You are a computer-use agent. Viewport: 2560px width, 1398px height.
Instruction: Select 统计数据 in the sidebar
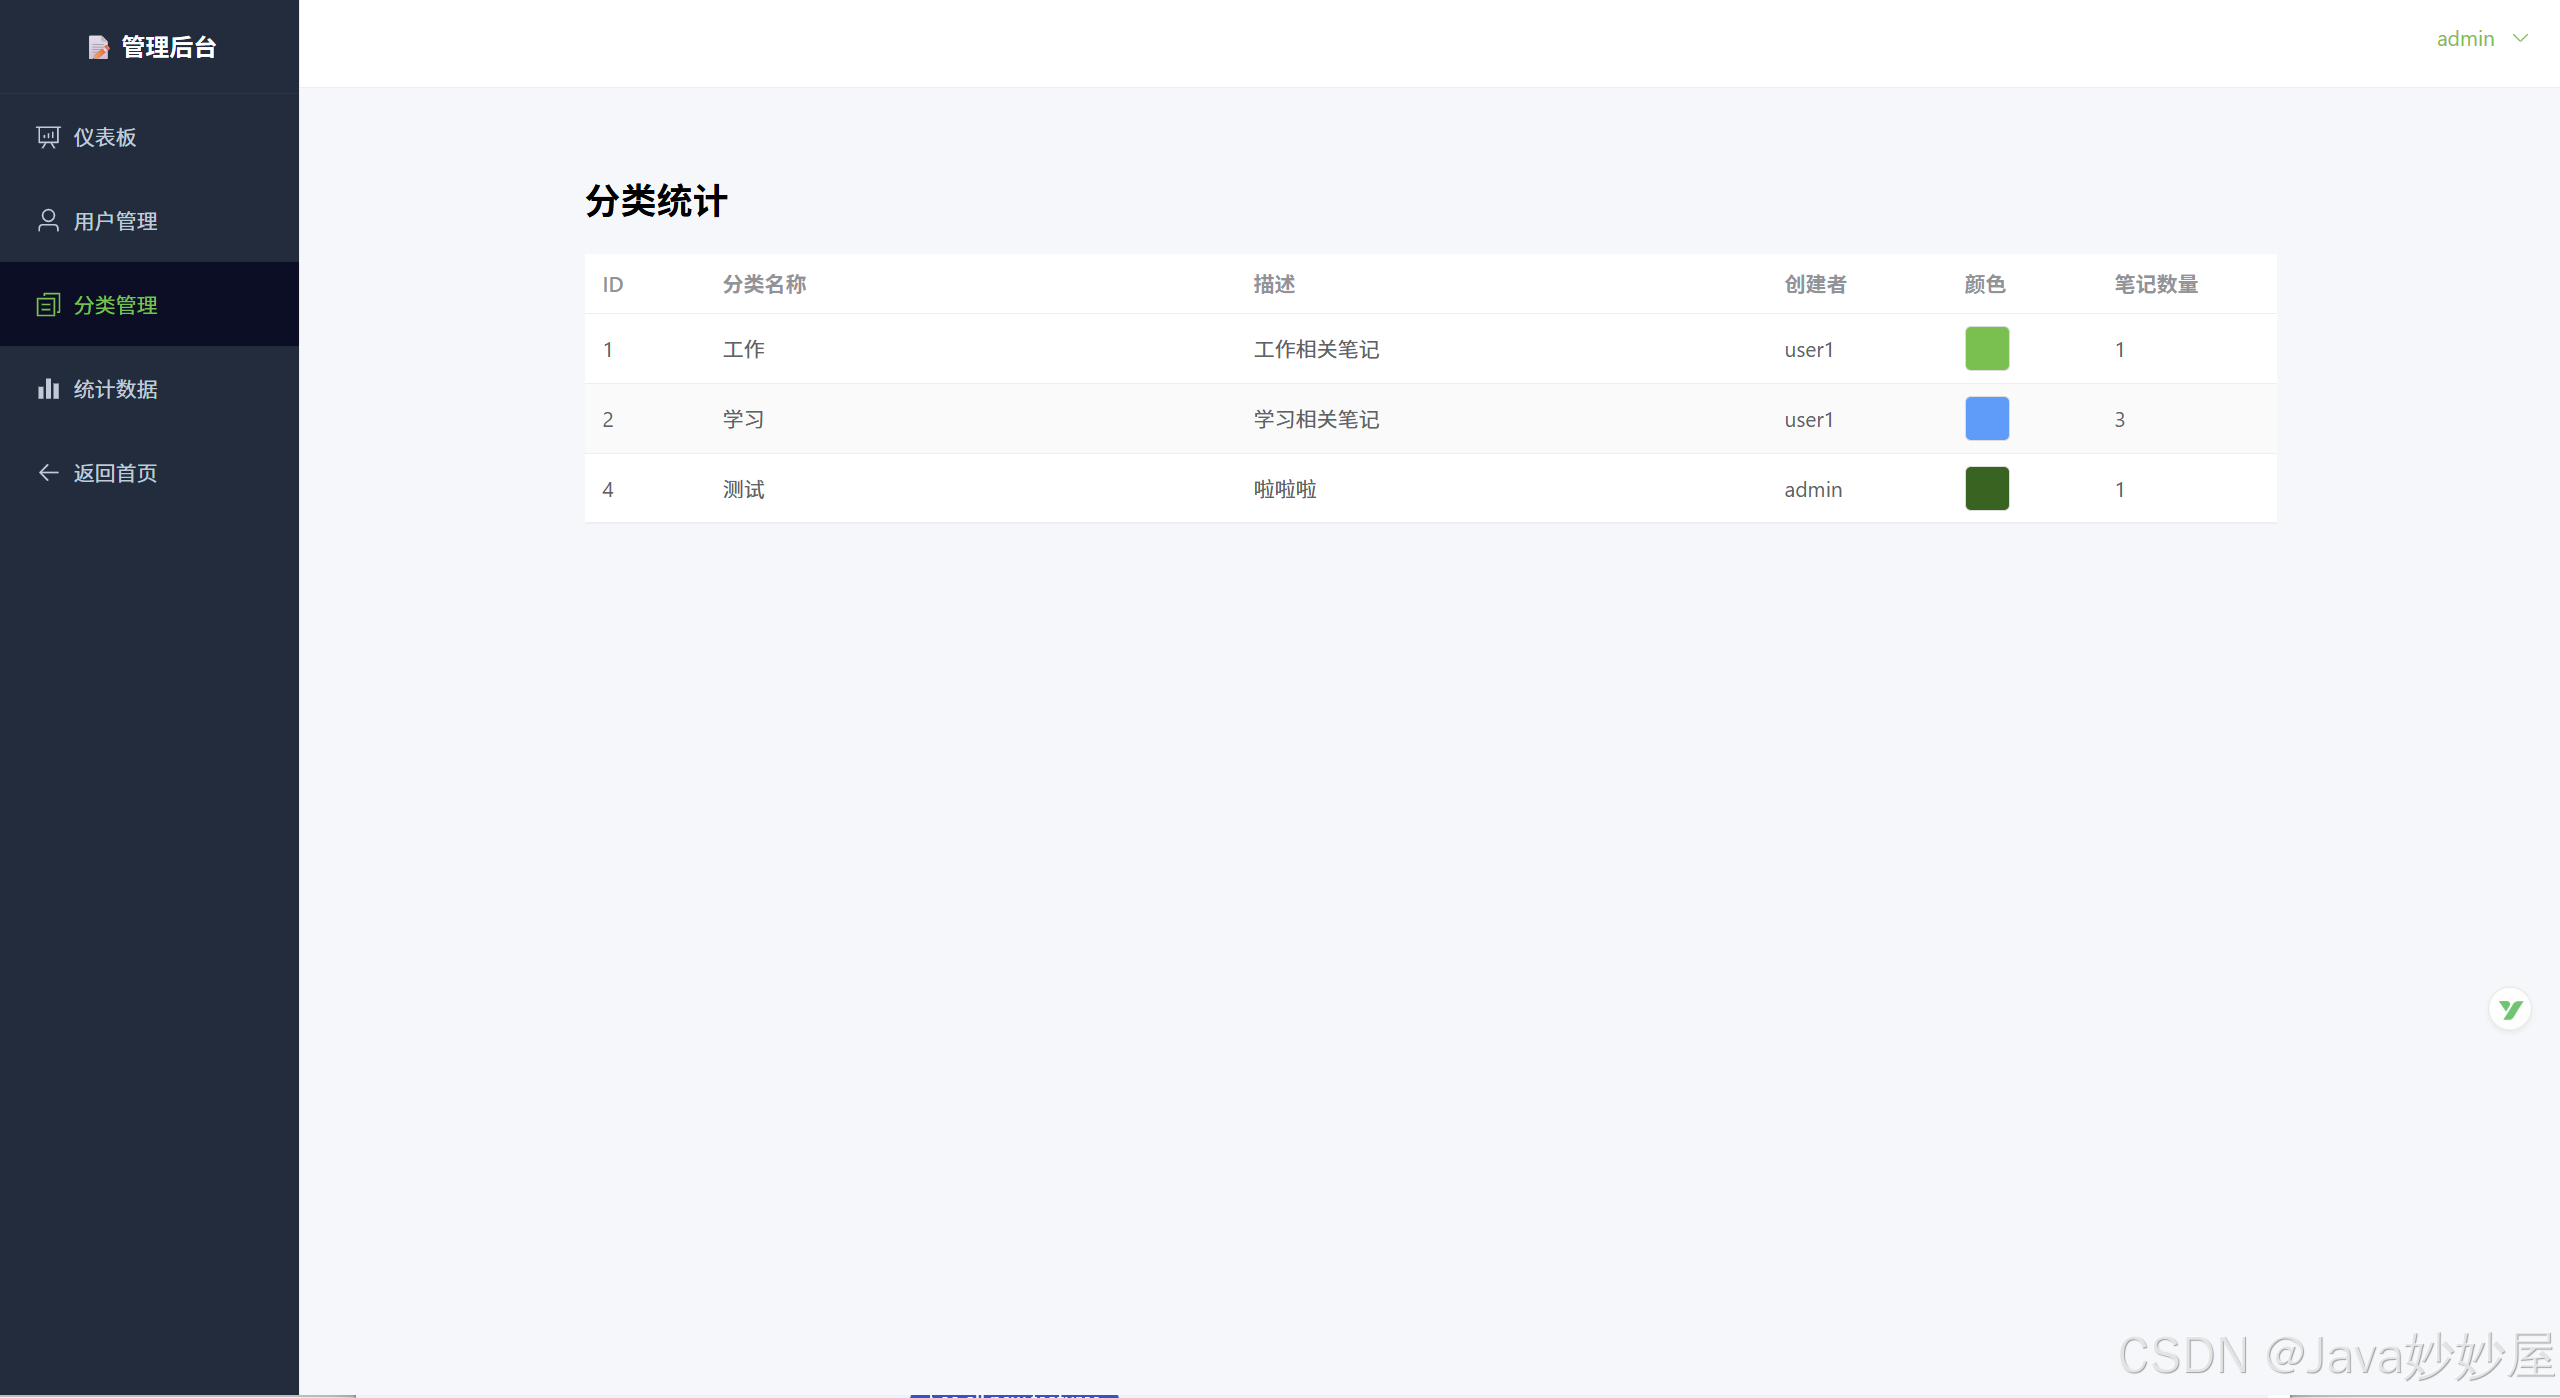coord(115,389)
